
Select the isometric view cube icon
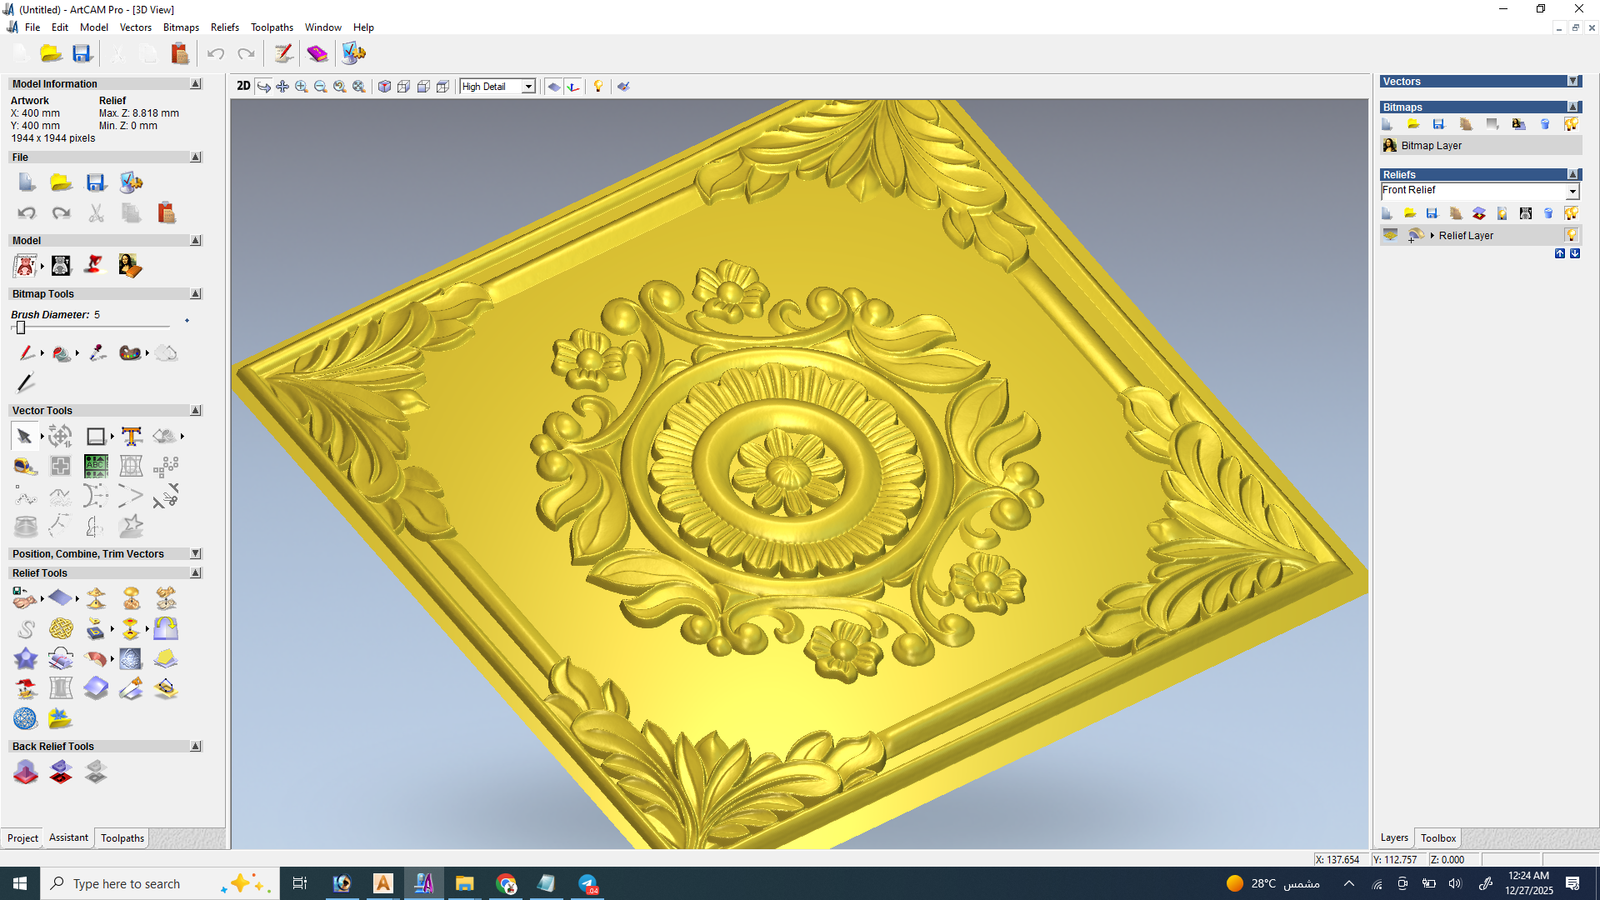pyautogui.click(x=384, y=87)
